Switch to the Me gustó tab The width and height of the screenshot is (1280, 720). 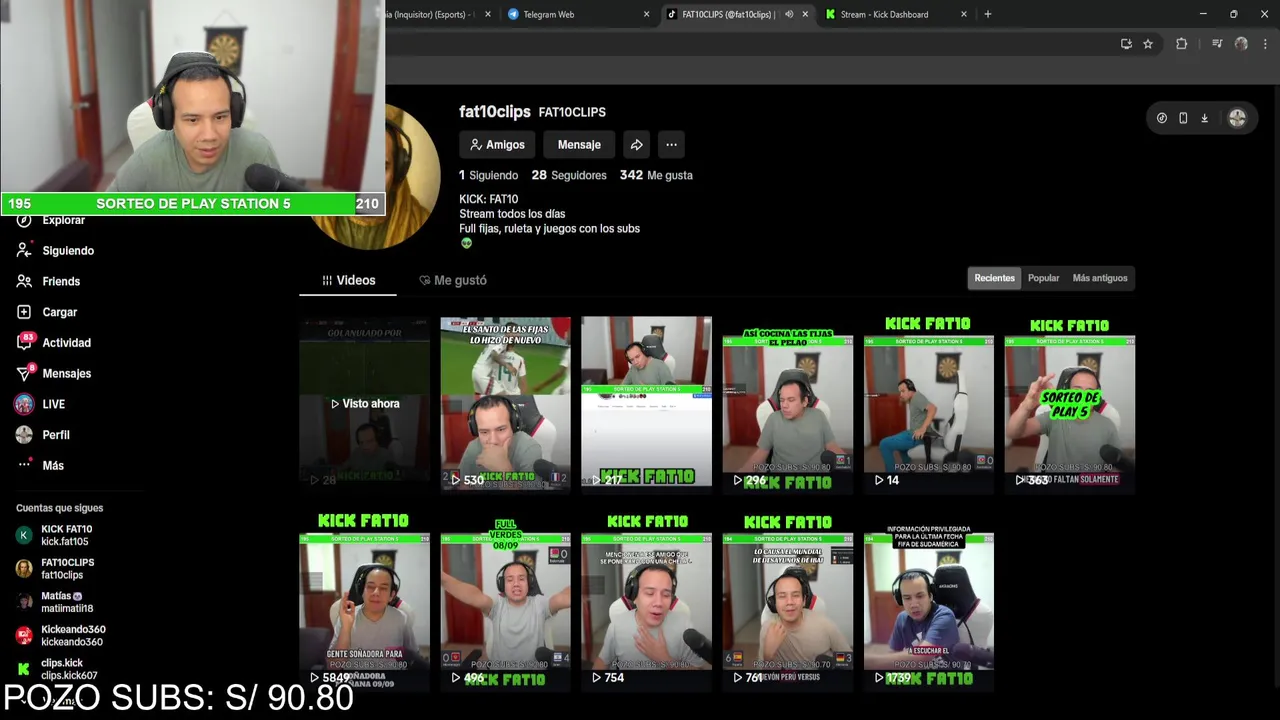point(453,281)
